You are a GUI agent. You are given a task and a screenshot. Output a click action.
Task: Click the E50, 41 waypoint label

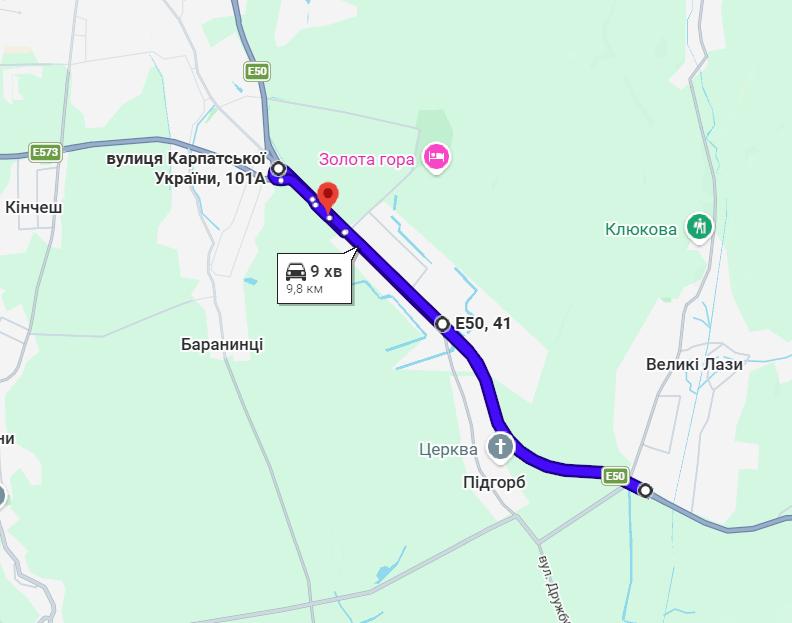(483, 323)
